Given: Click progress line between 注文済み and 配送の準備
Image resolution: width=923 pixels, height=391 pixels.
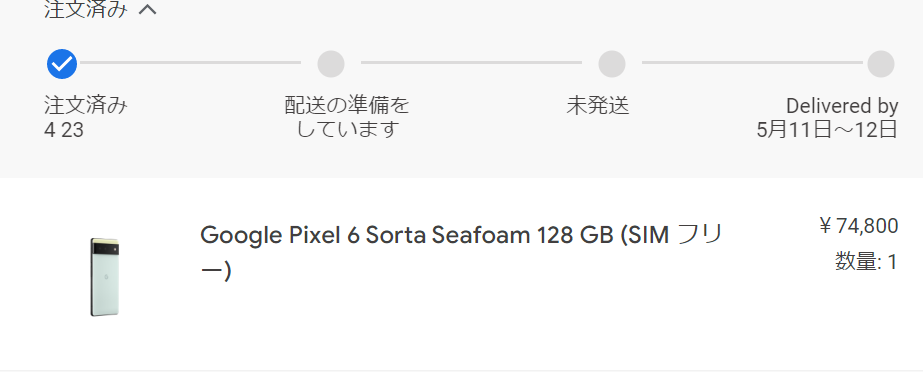Looking at the screenshot, I should tap(190, 62).
